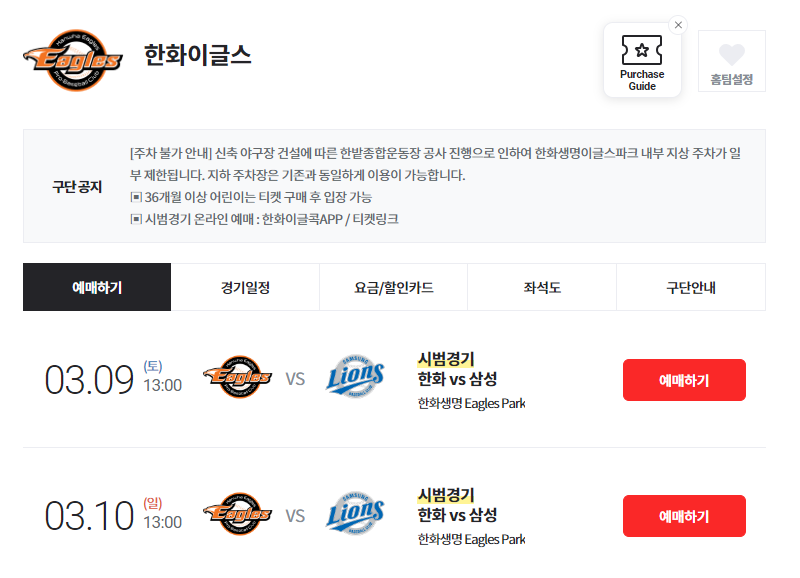Open the 요금/할인카드 tab
The width and height of the screenshot is (800, 578).
[392, 288]
